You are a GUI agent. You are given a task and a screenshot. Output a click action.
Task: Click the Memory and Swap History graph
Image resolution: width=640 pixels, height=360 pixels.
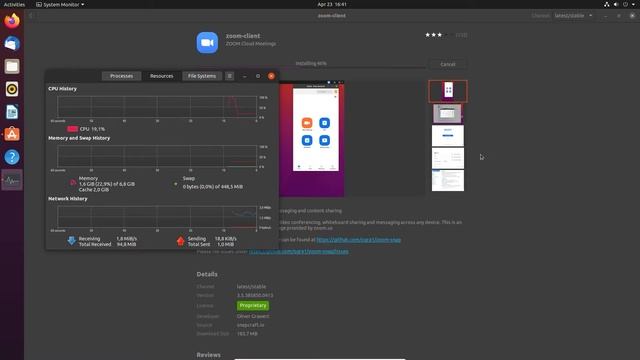157,156
